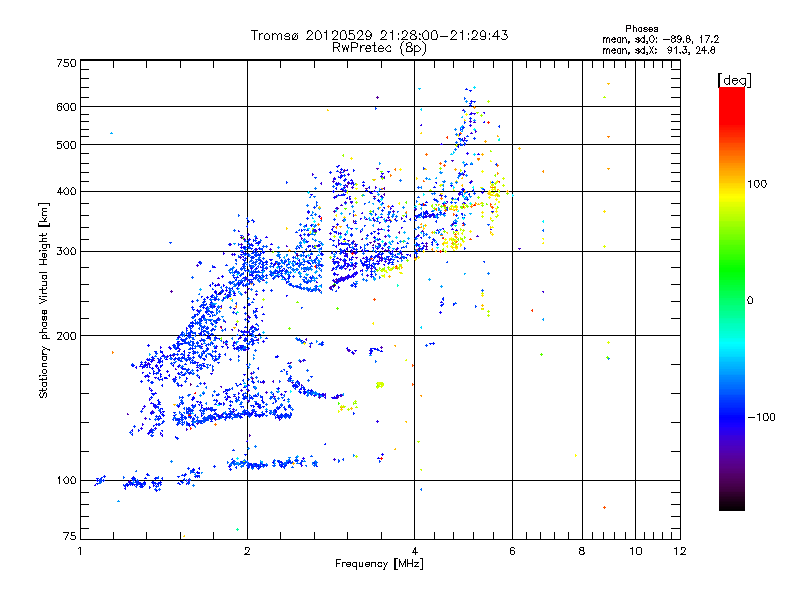Click the height axis label '300'
This screenshot has width=800, height=600.
(x=67, y=252)
